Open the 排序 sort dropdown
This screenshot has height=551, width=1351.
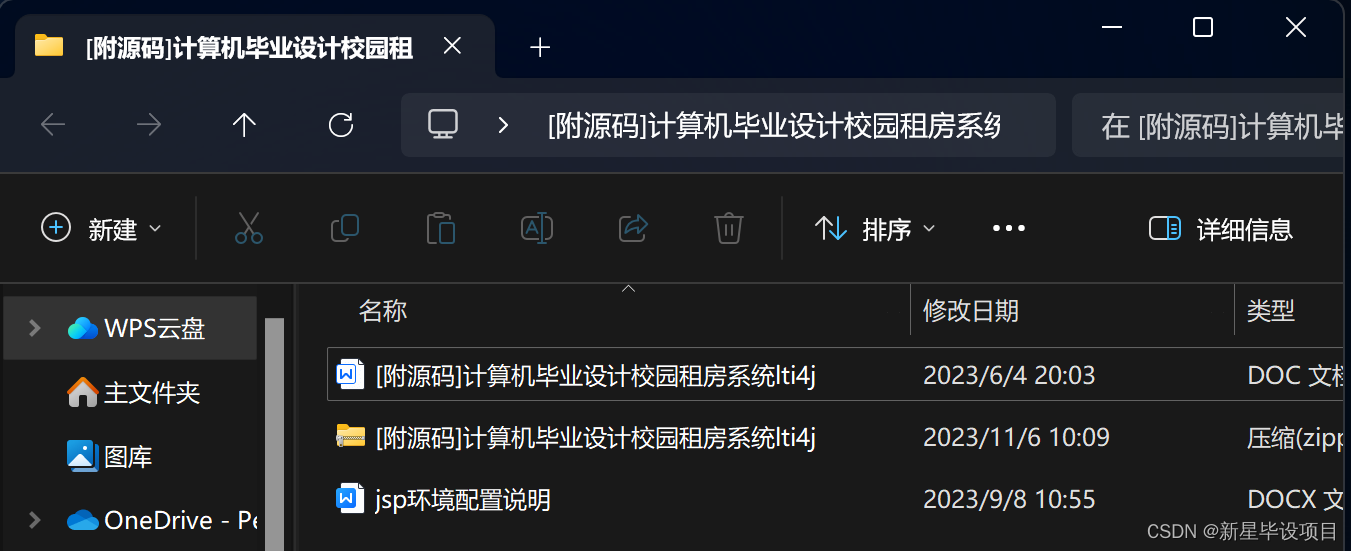coord(876,229)
